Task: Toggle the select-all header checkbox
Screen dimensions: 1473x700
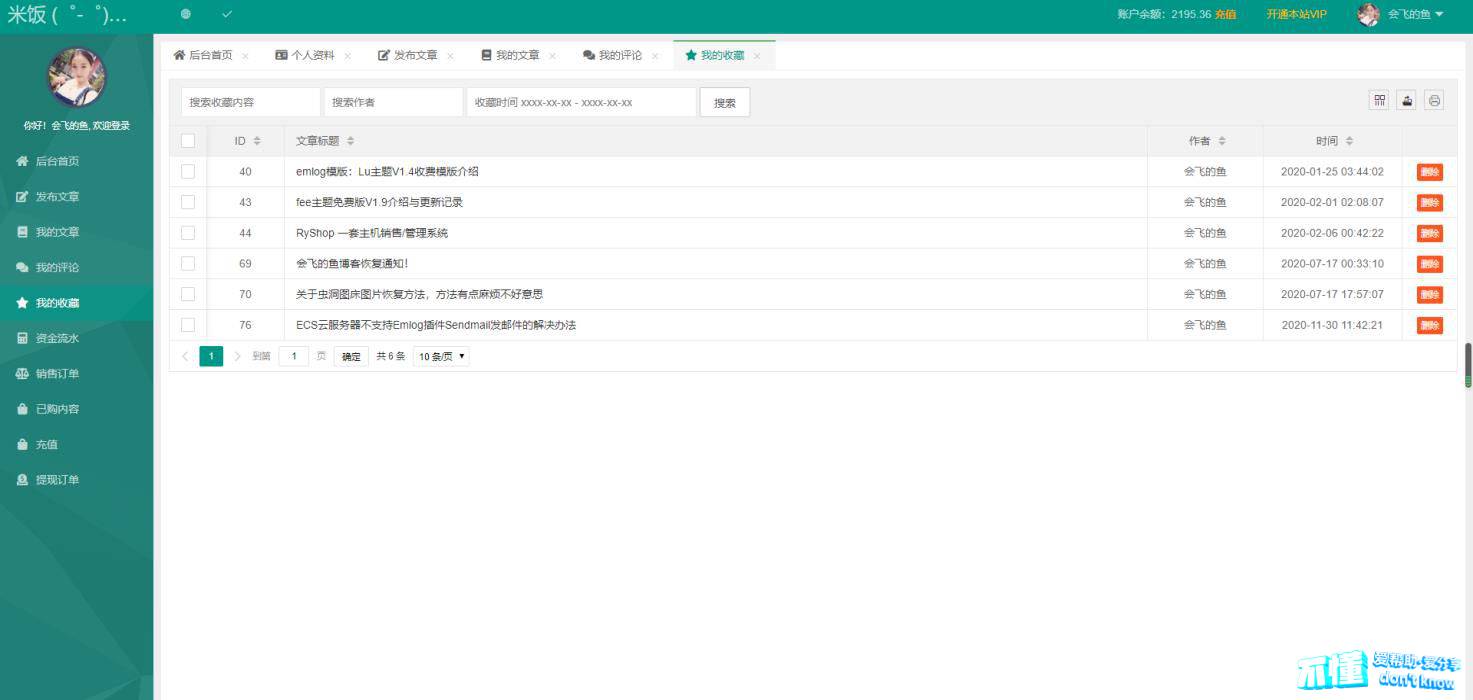Action: (188, 141)
